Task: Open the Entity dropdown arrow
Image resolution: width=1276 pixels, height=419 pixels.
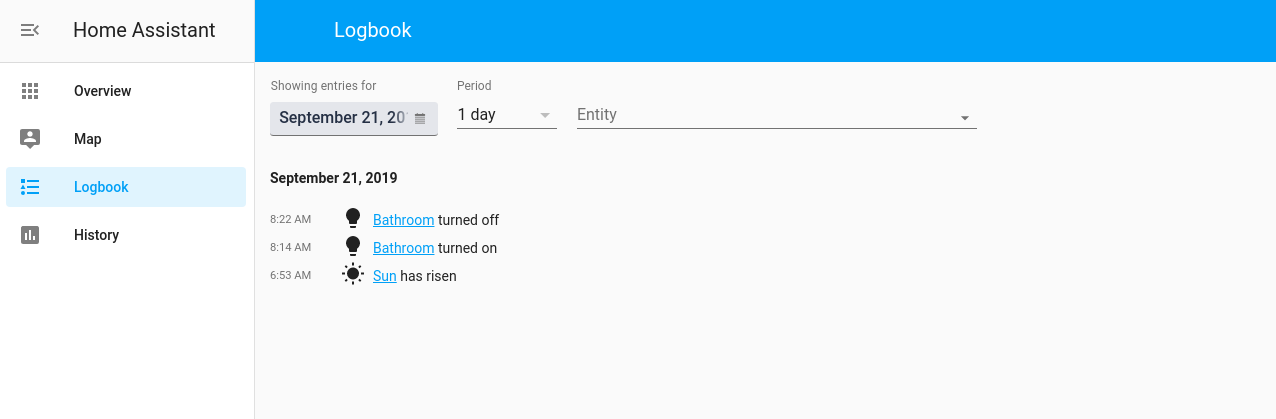Action: click(x=965, y=118)
